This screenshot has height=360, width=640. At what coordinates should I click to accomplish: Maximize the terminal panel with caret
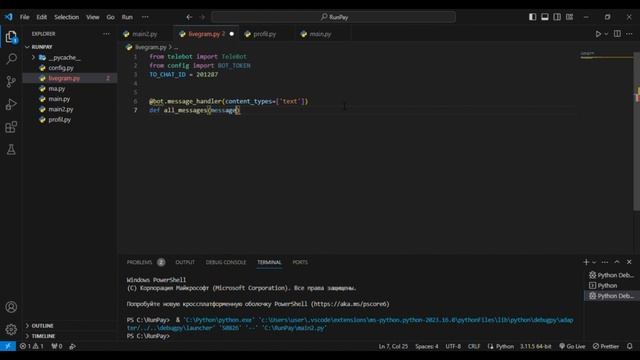(x=617, y=262)
